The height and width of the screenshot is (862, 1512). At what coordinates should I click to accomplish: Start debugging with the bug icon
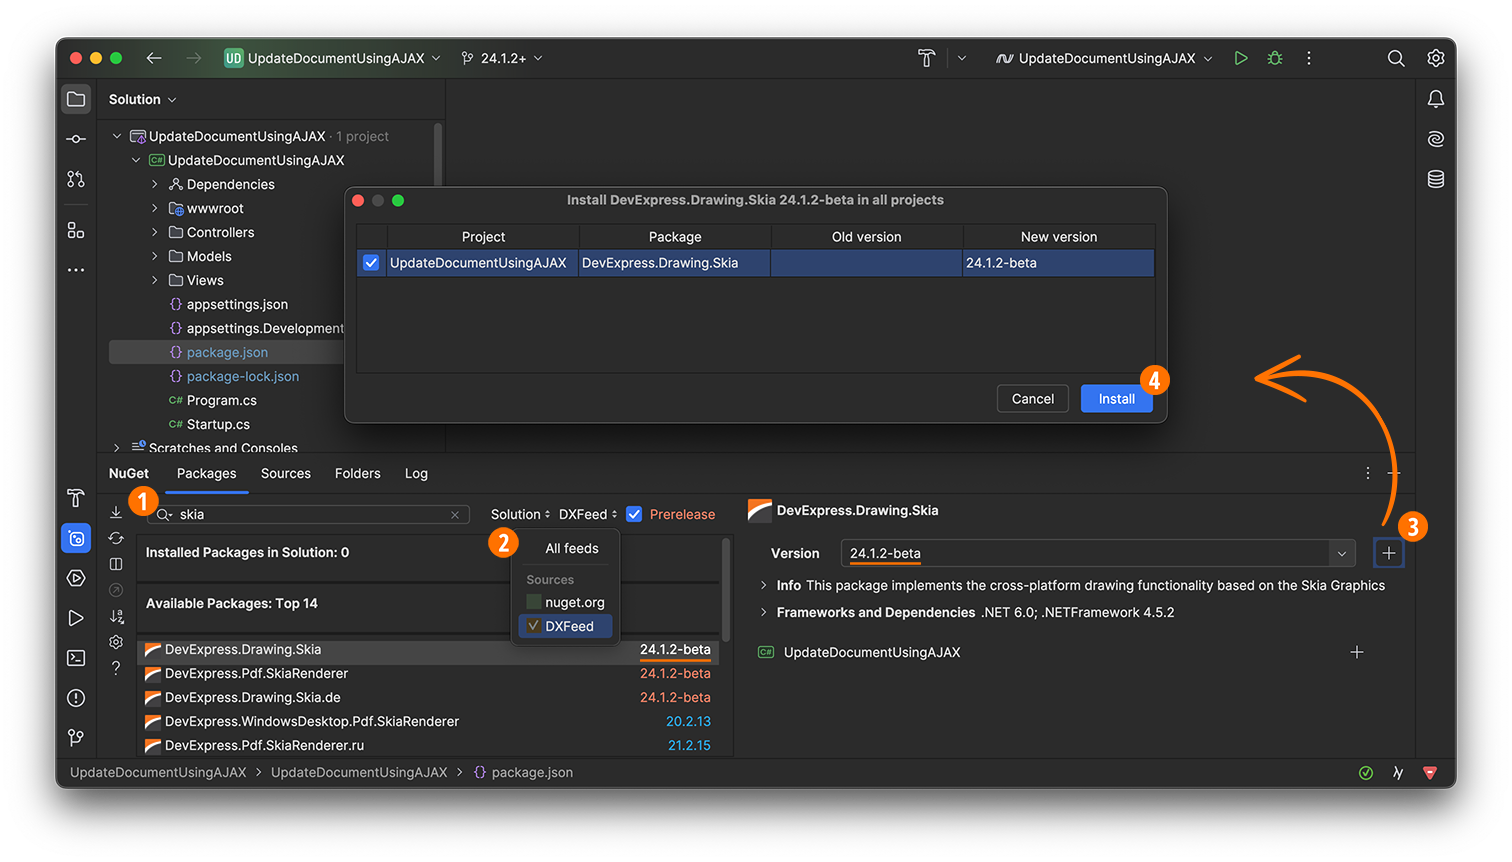1275,58
